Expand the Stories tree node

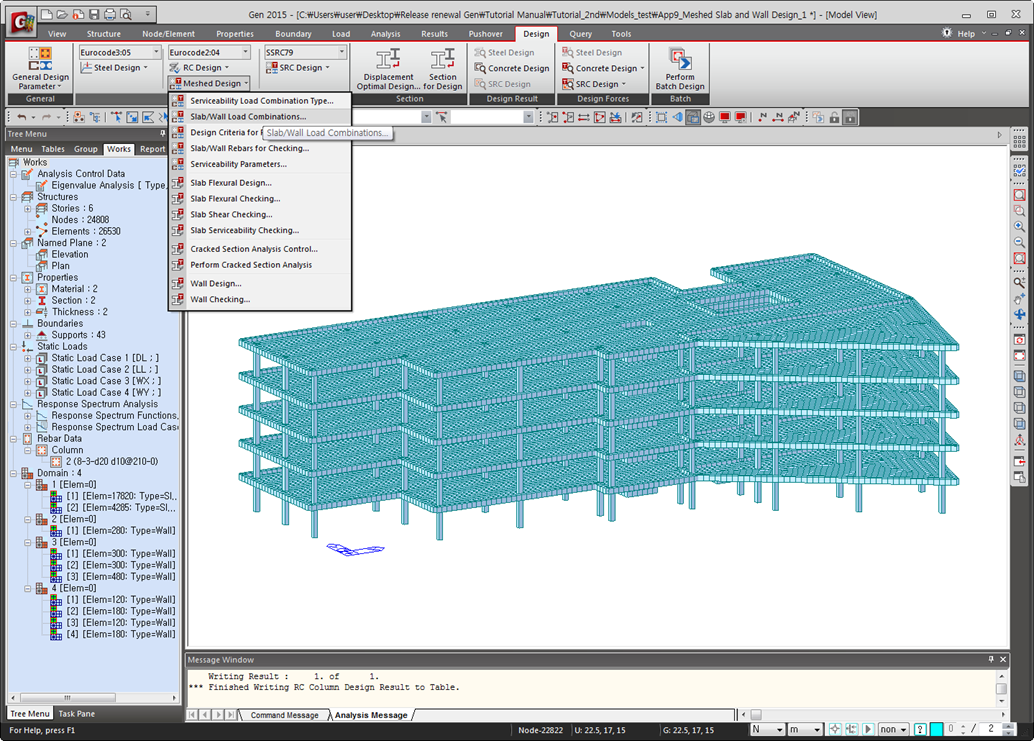(28, 208)
